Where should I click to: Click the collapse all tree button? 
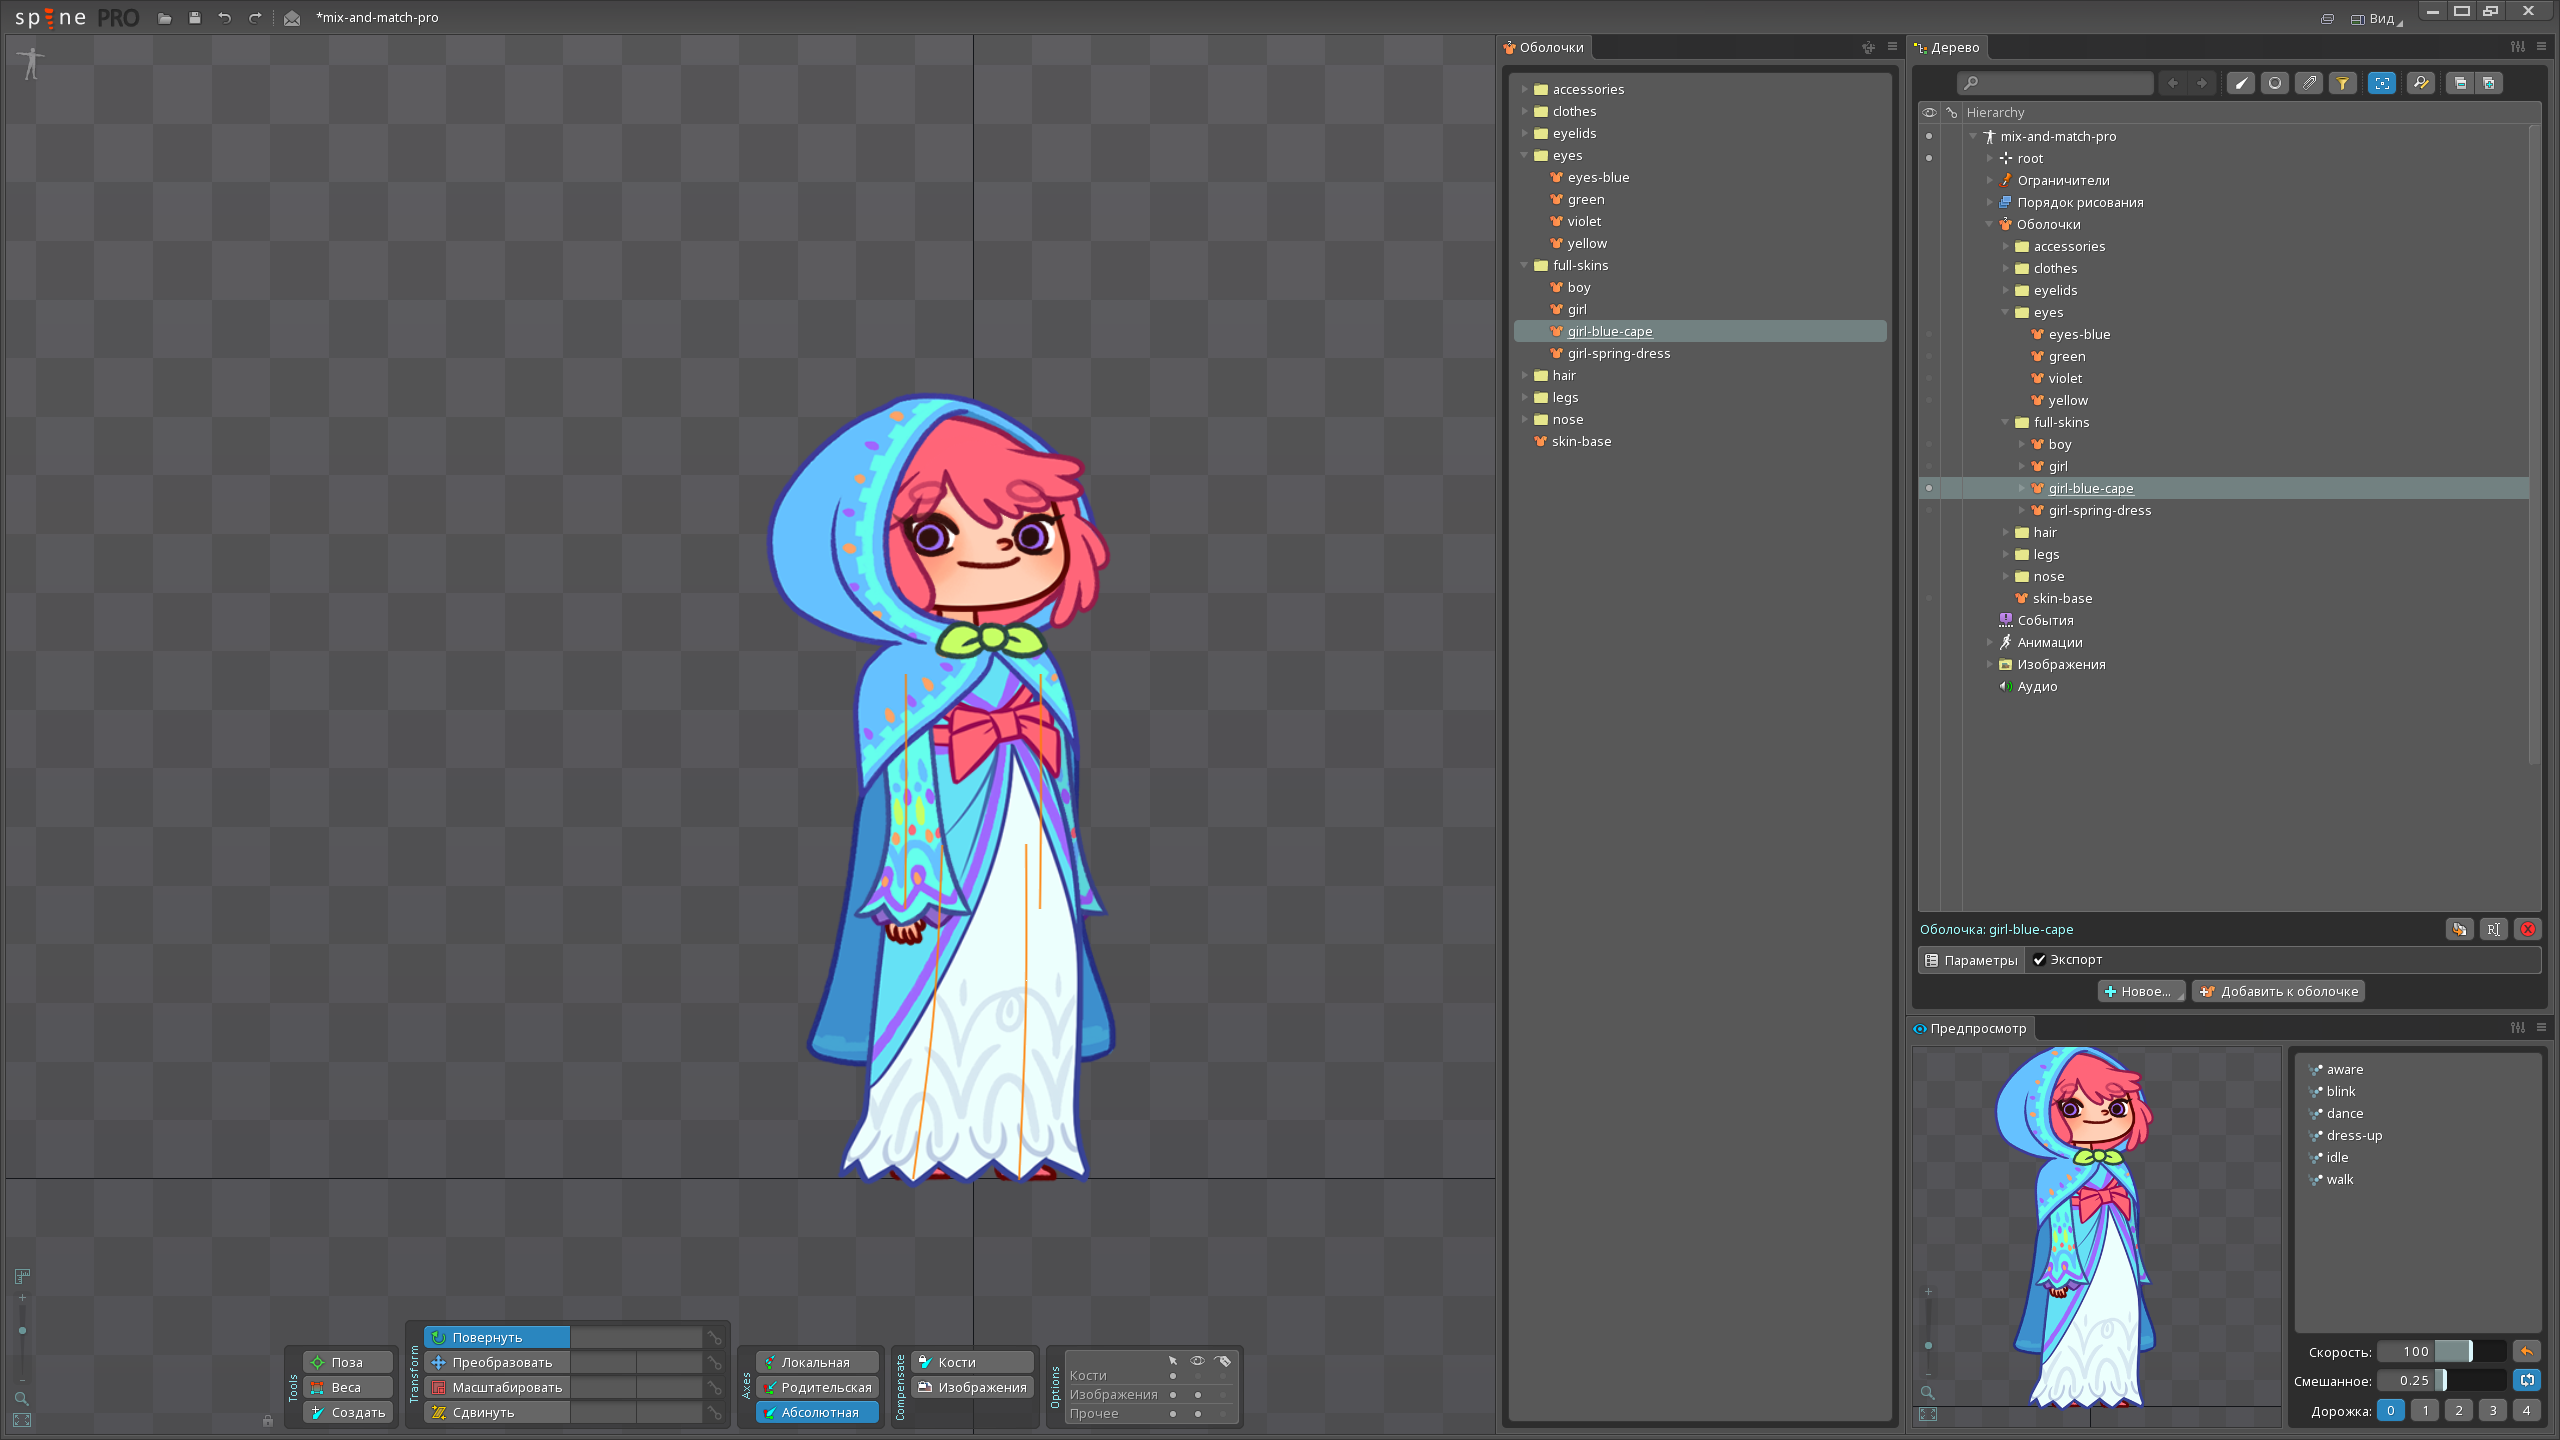[2460, 83]
